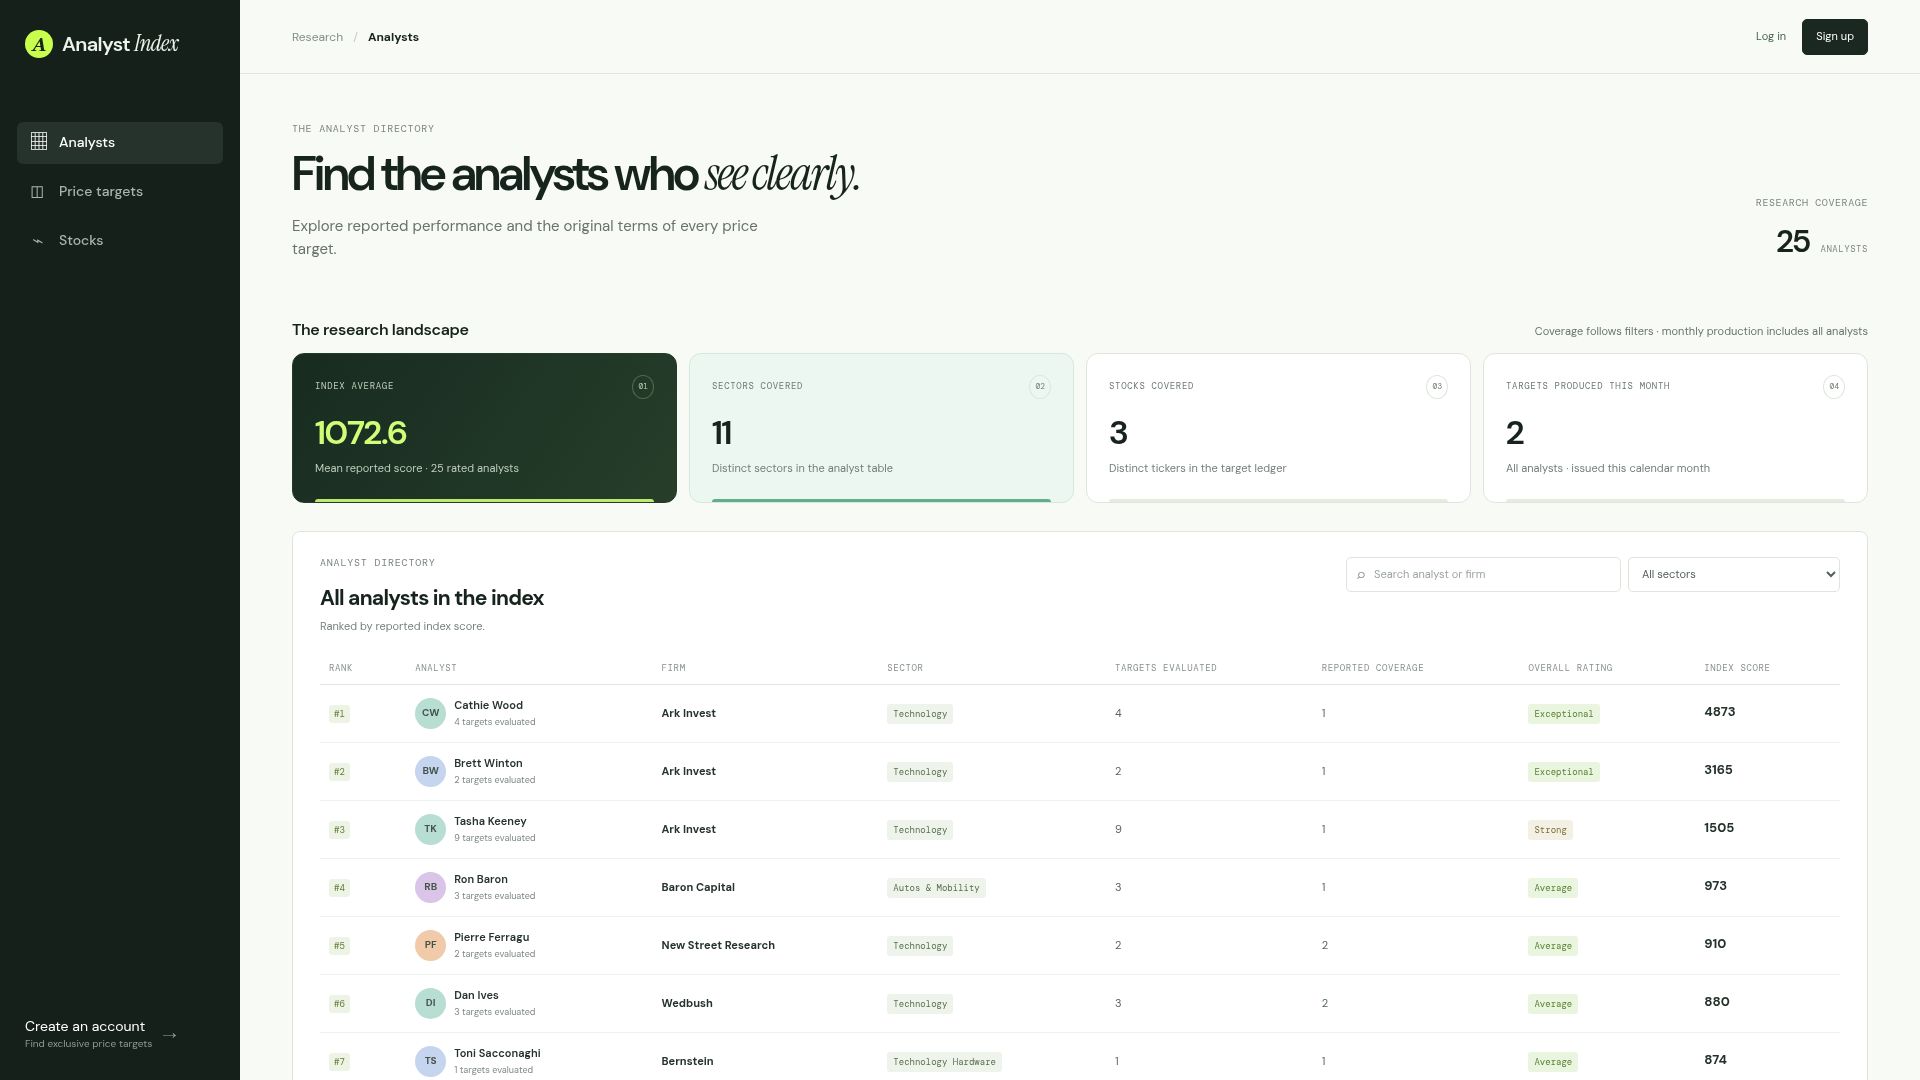Click Toni Sacconaghi's TS avatar
1920x1080 pixels.
point(430,1062)
